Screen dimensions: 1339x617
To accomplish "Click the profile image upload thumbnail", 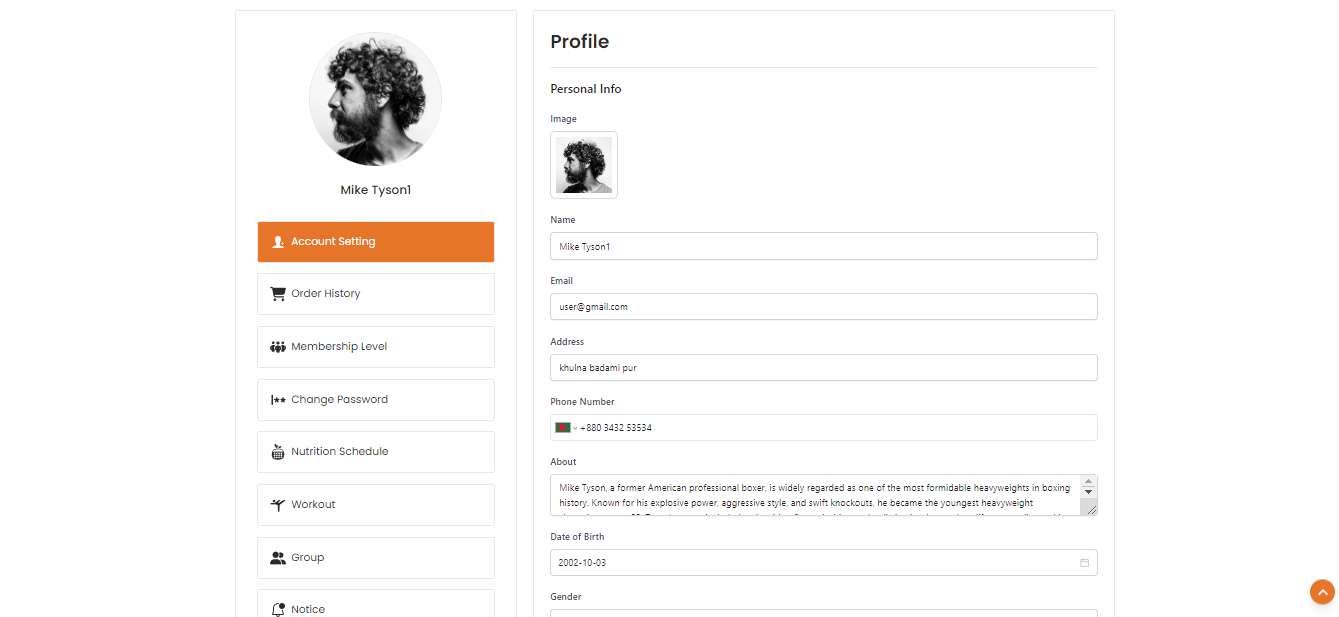I will pos(584,165).
